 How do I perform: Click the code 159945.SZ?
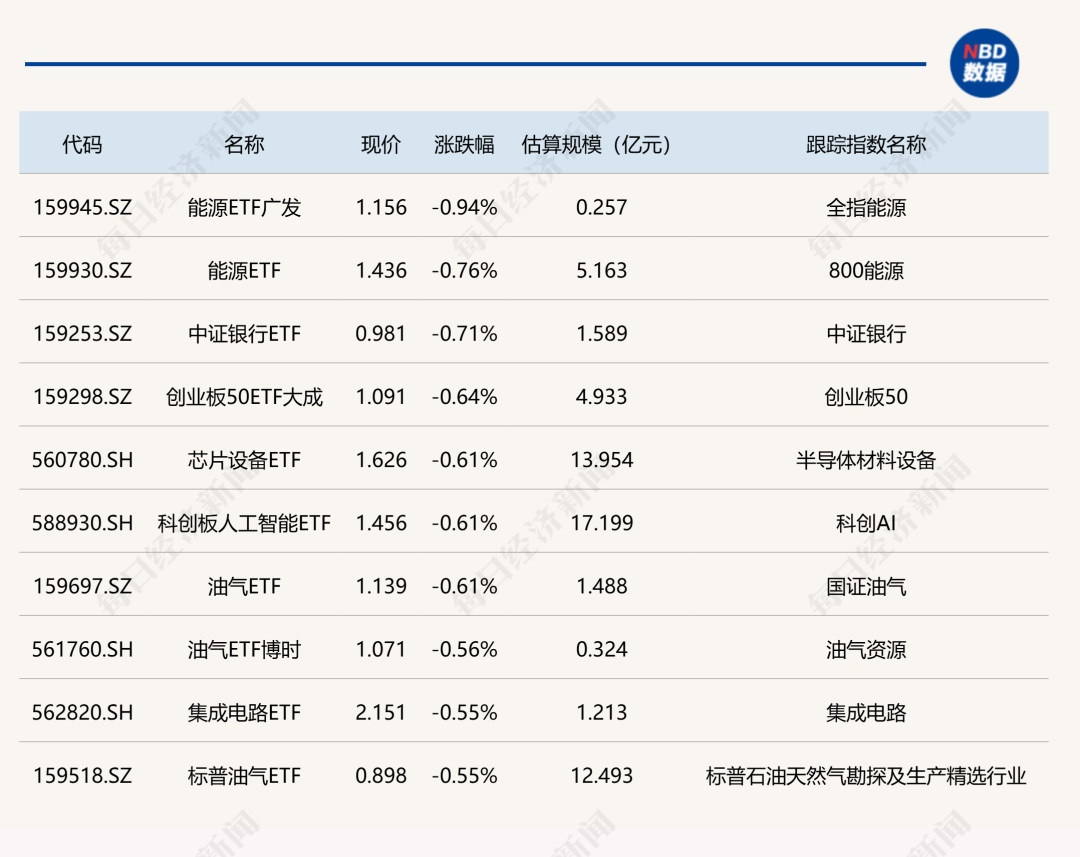[82, 207]
